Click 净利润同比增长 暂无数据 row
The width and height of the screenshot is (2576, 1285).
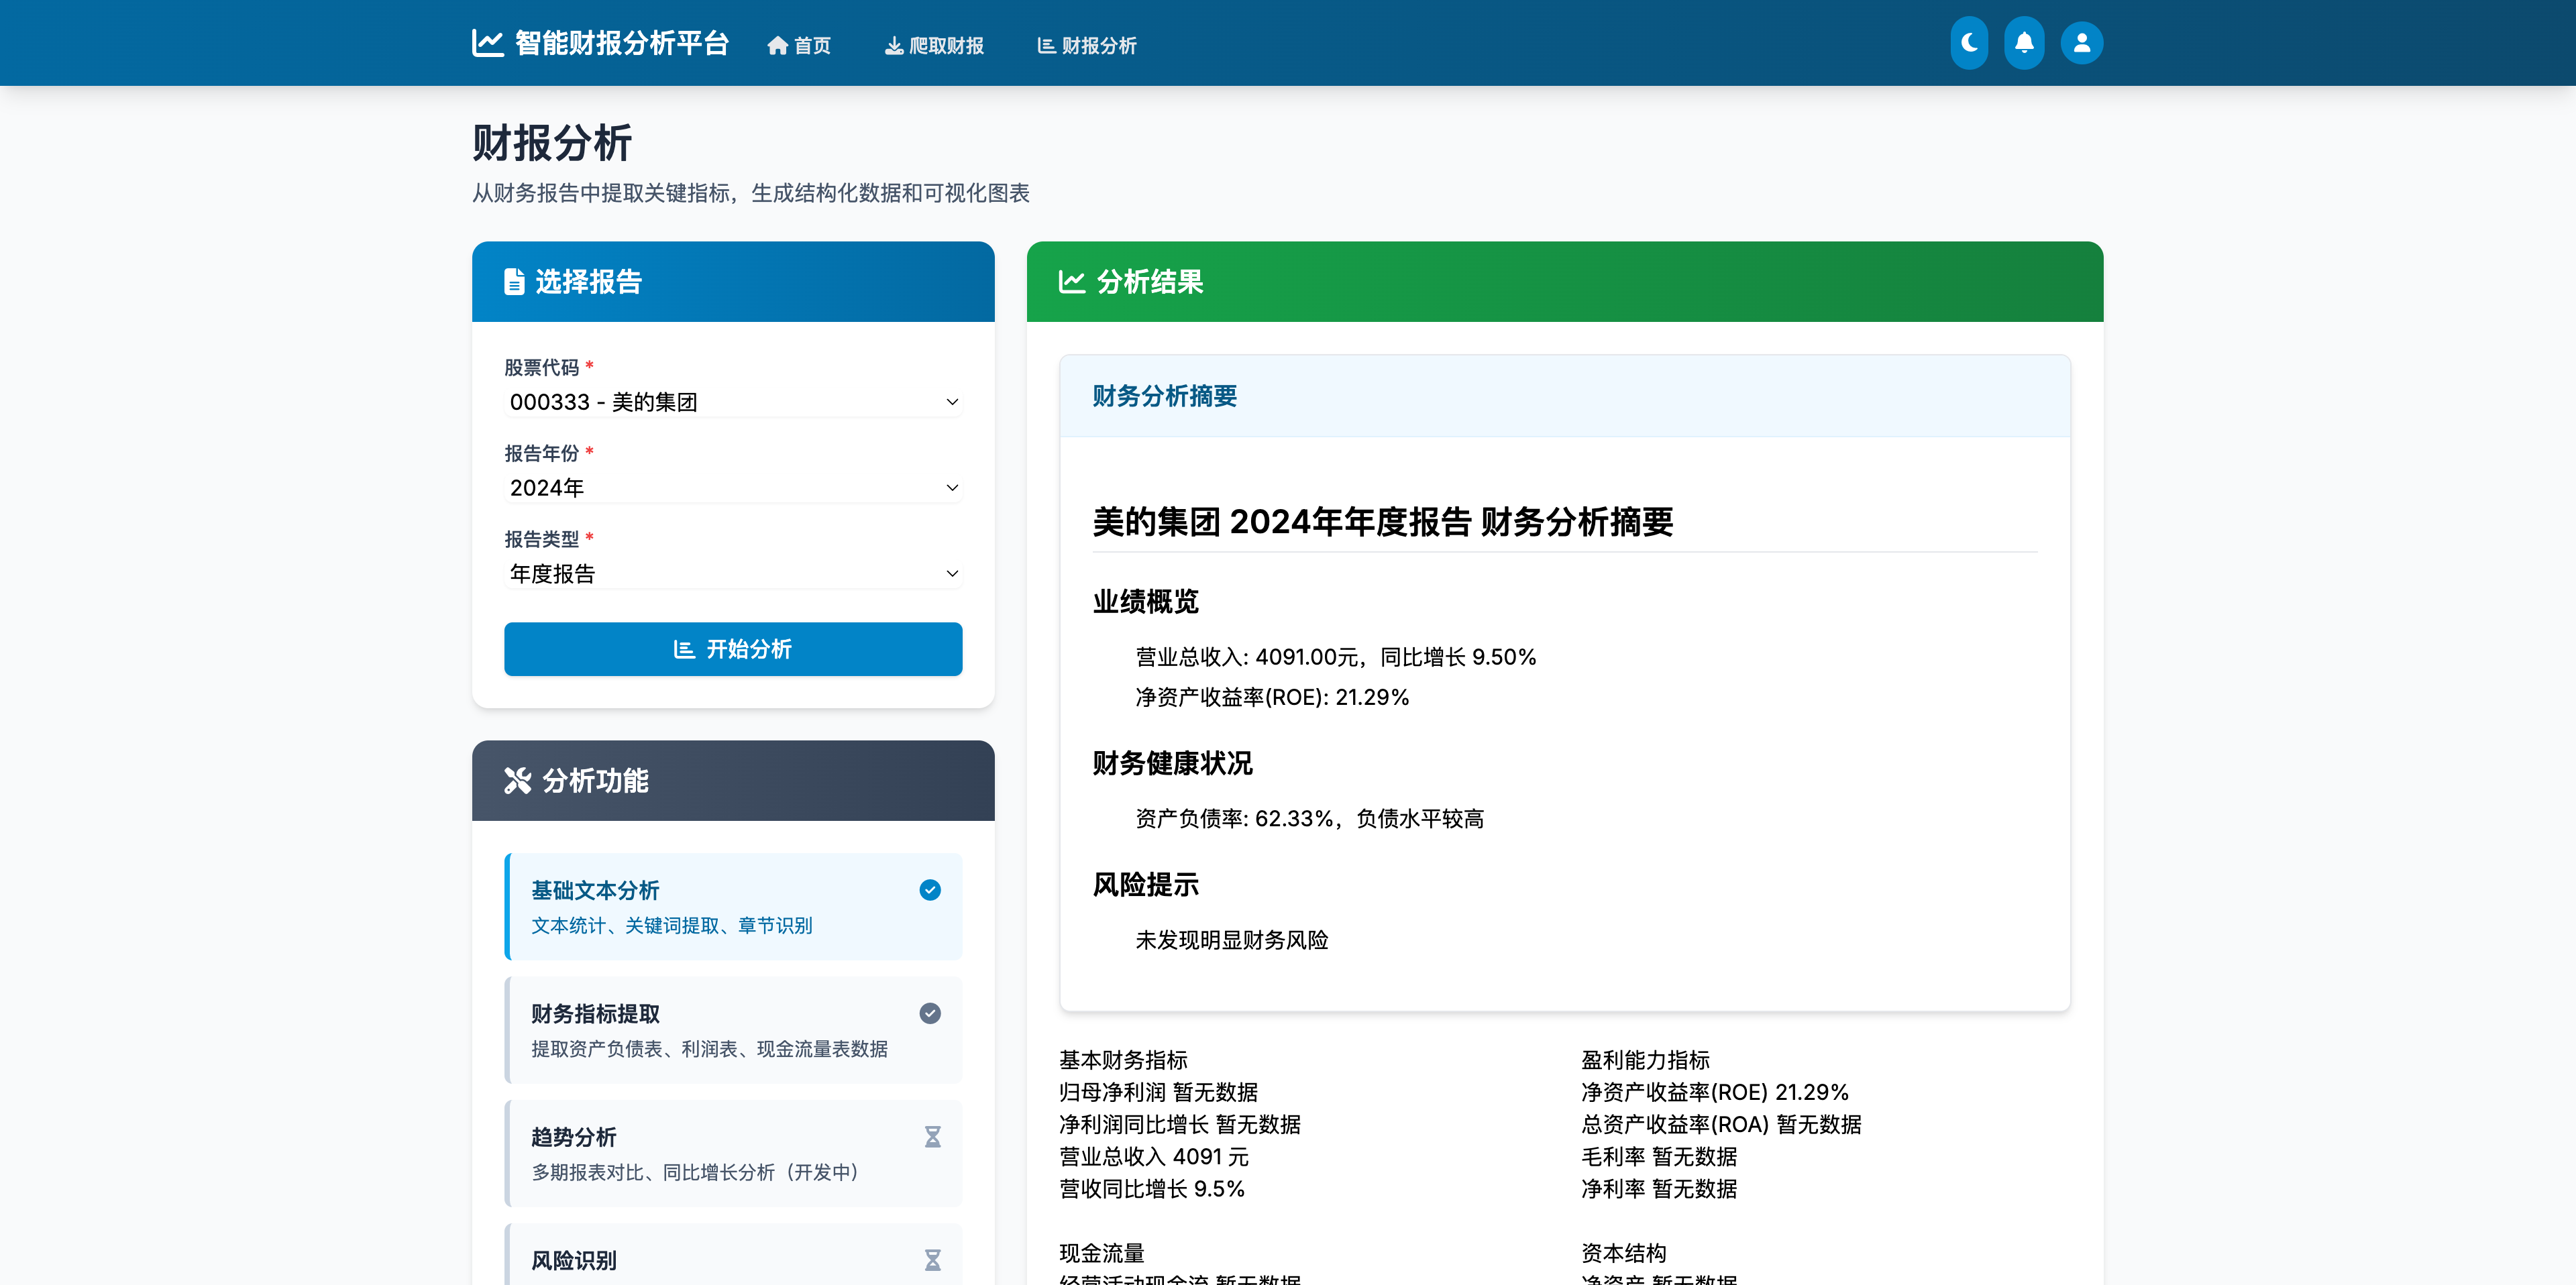point(1180,1124)
